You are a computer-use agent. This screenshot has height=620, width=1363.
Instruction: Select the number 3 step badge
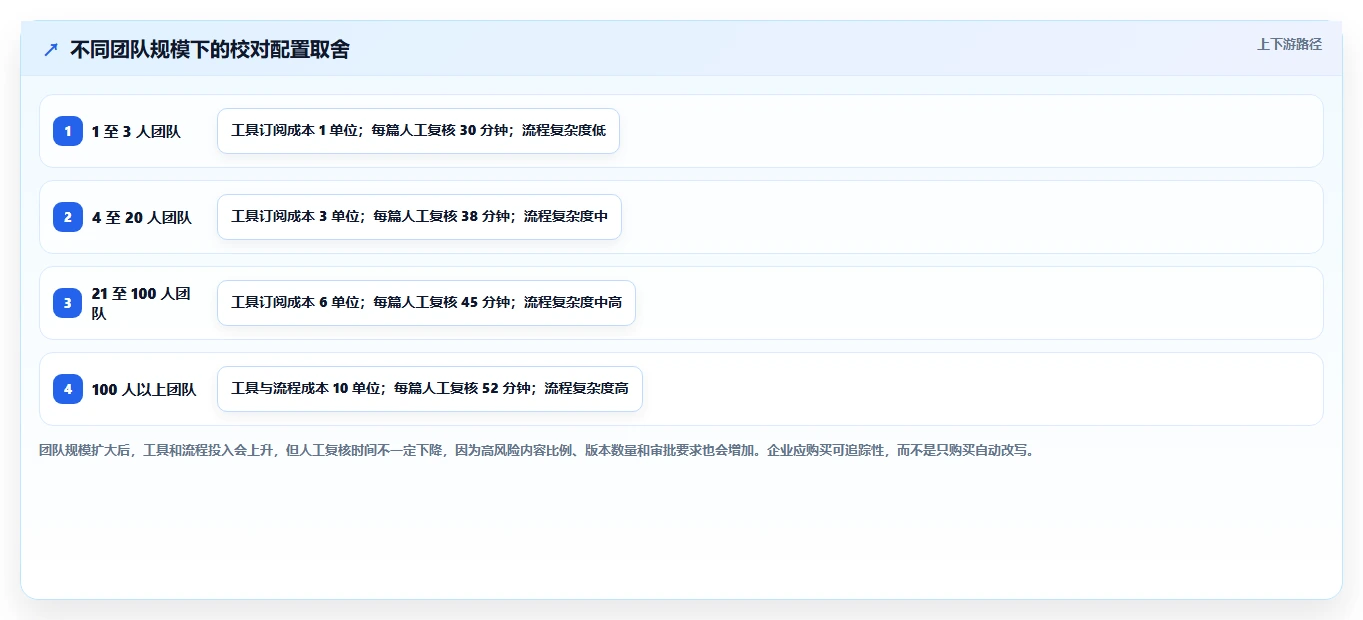(x=68, y=303)
